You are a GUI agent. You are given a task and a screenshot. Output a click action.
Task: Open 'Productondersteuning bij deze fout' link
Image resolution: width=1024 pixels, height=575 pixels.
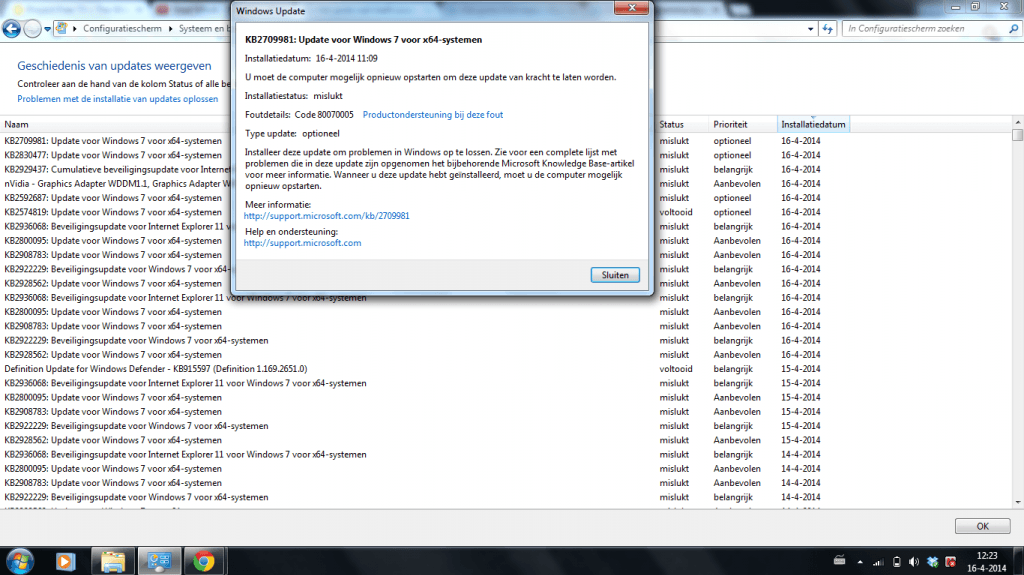coord(433,114)
